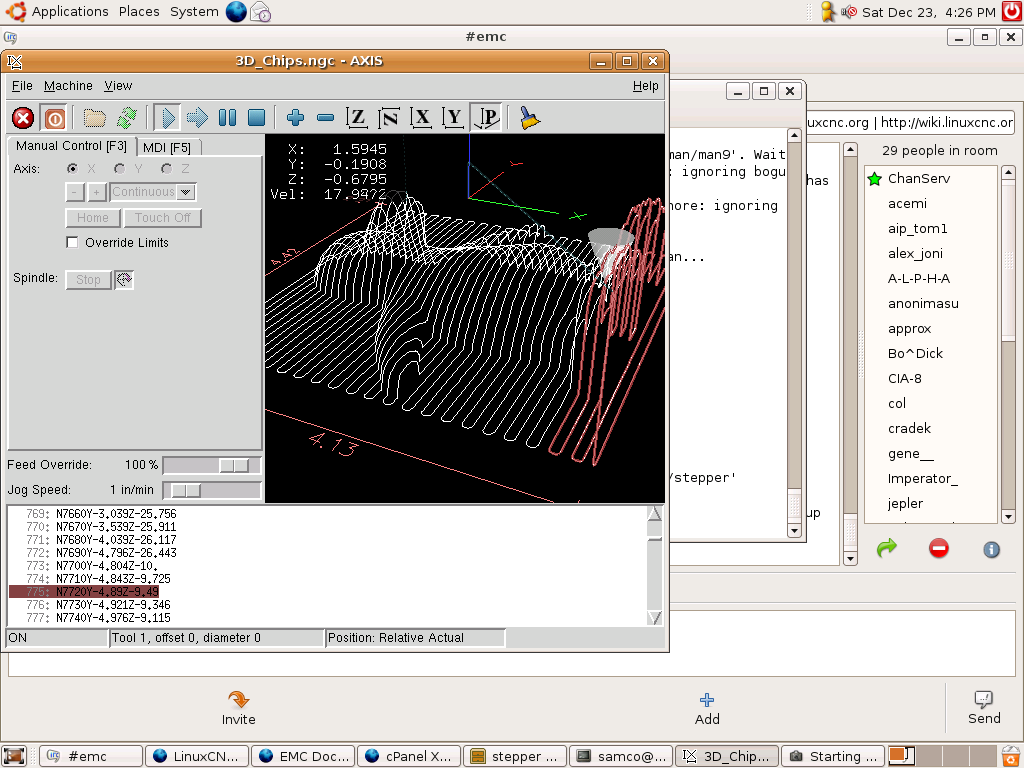The height and width of the screenshot is (768, 1024).
Task: Switch to stepper taskbar window
Action: (515, 756)
